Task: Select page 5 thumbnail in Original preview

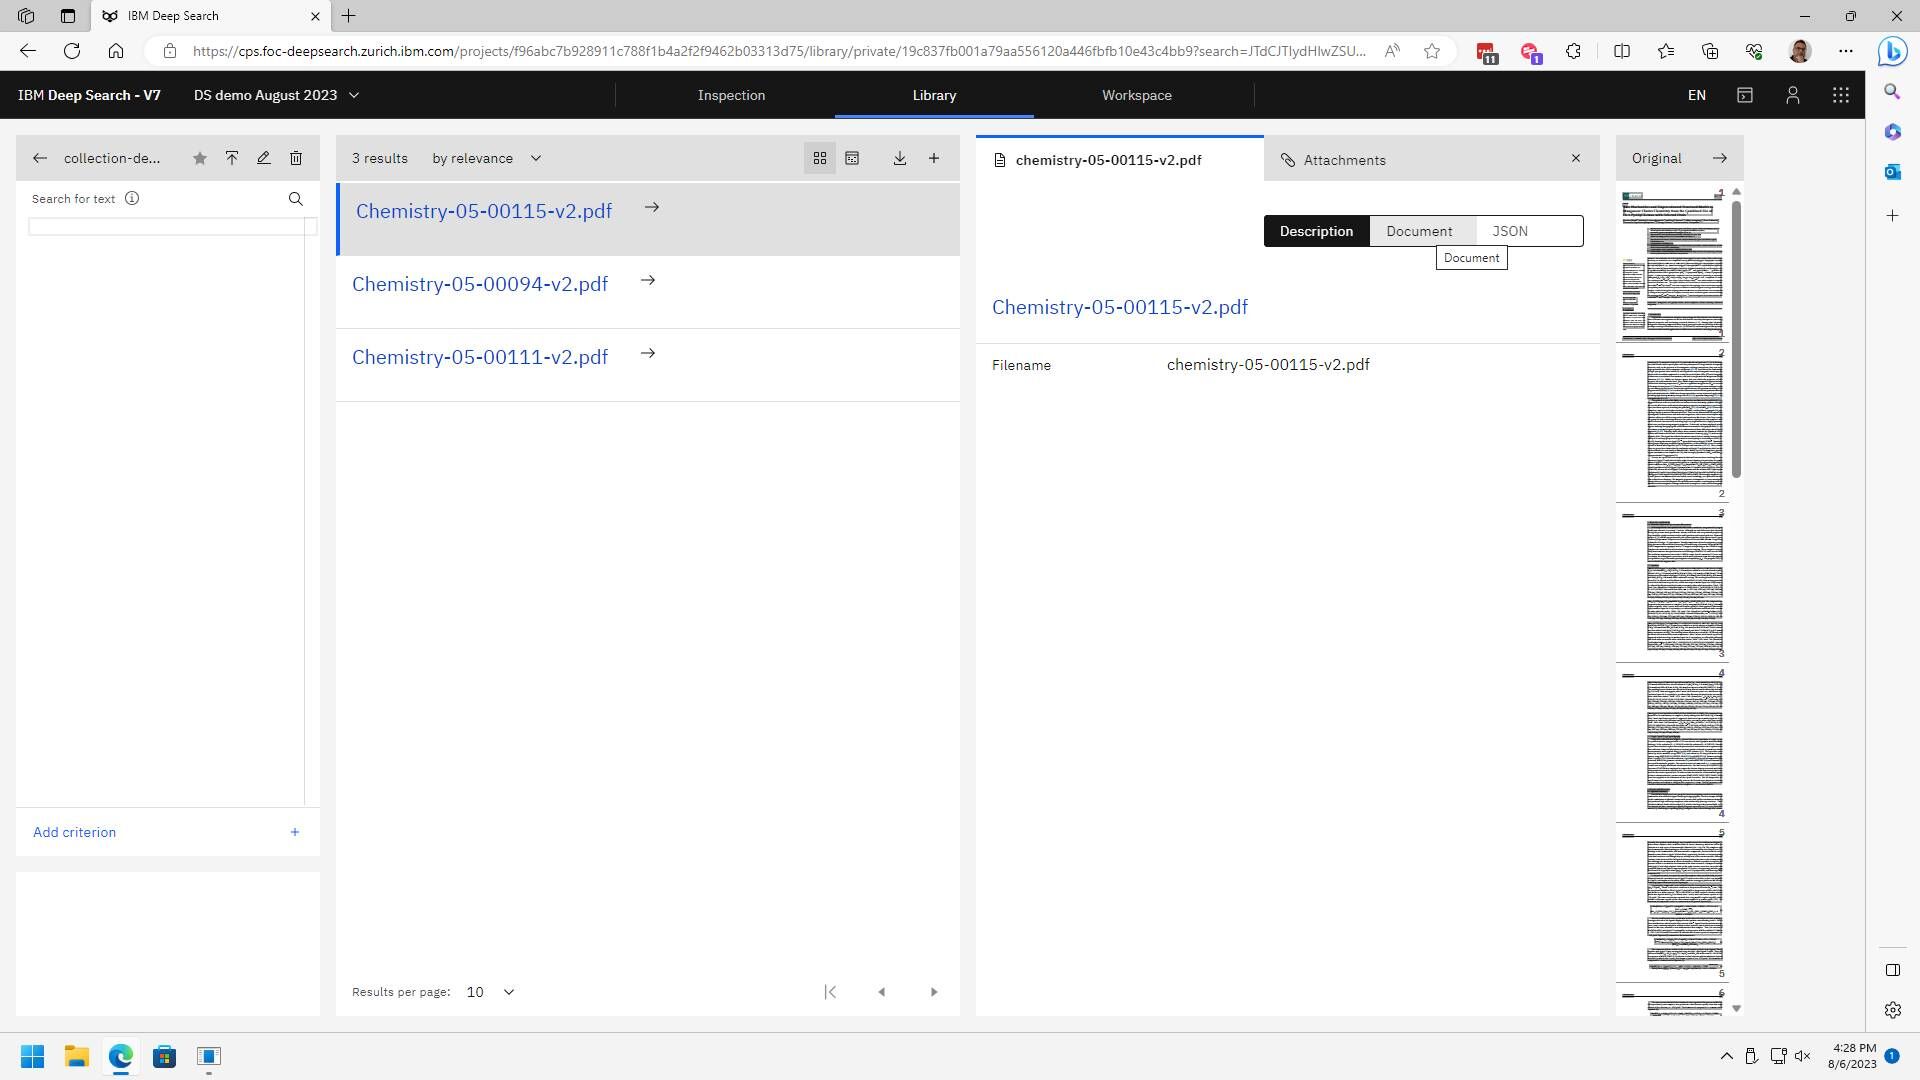Action: coord(1672,904)
